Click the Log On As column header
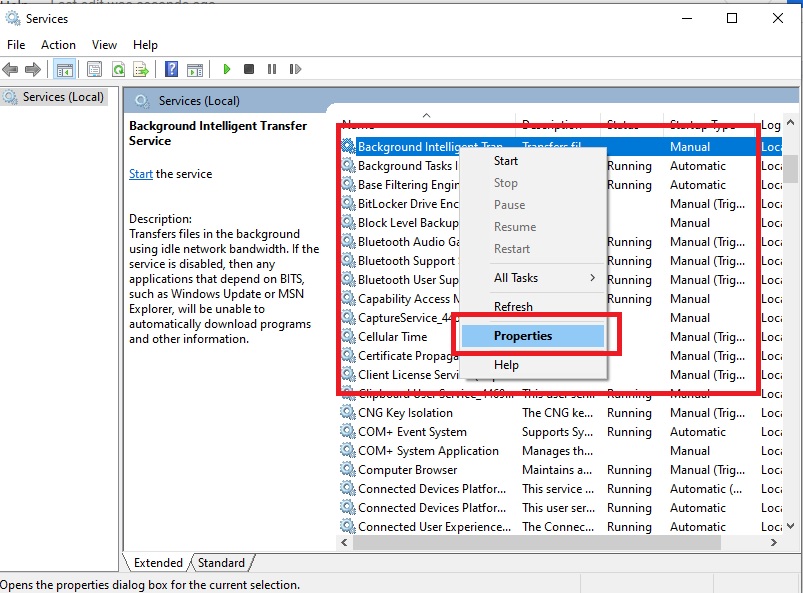The image size is (803, 593). click(x=770, y=125)
